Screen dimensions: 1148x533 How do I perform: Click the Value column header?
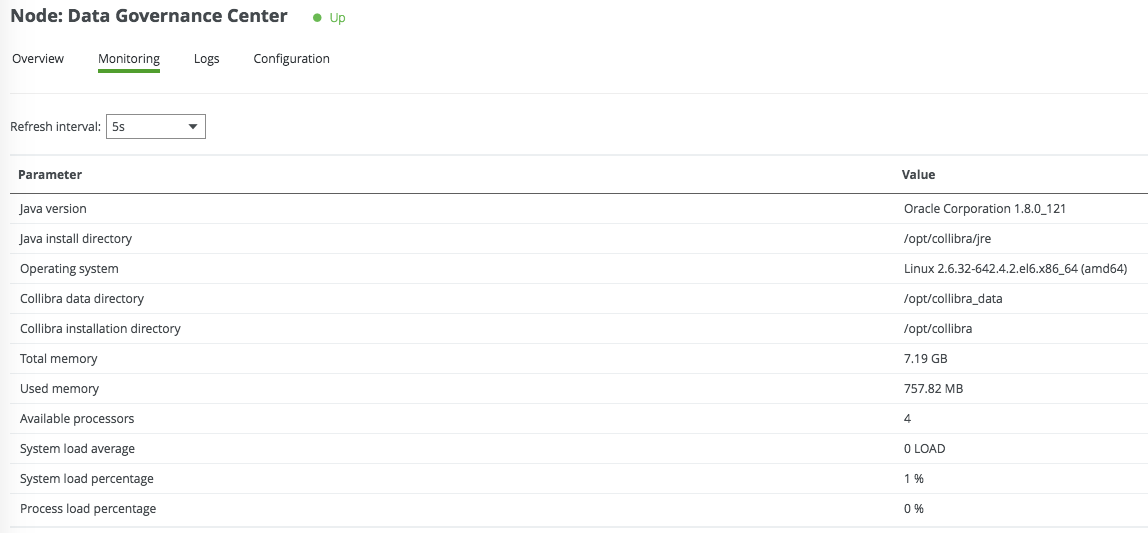pos(918,175)
